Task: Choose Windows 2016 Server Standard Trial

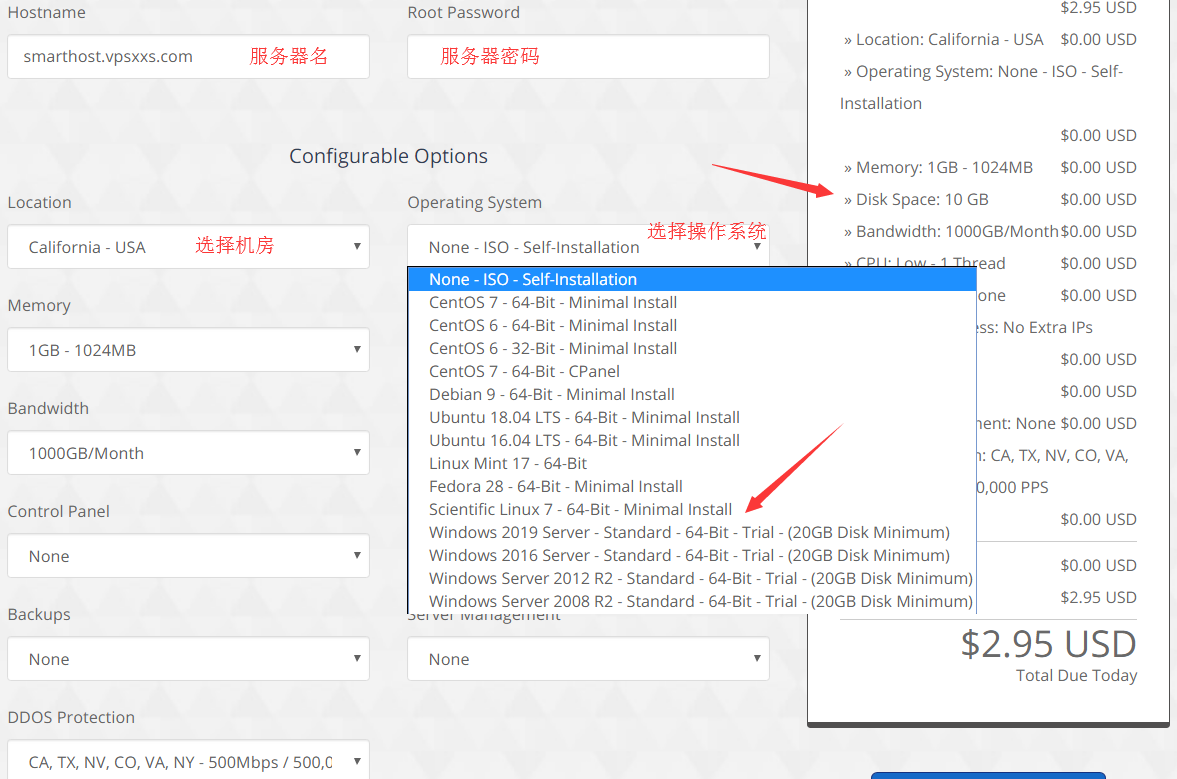Action: coord(692,555)
